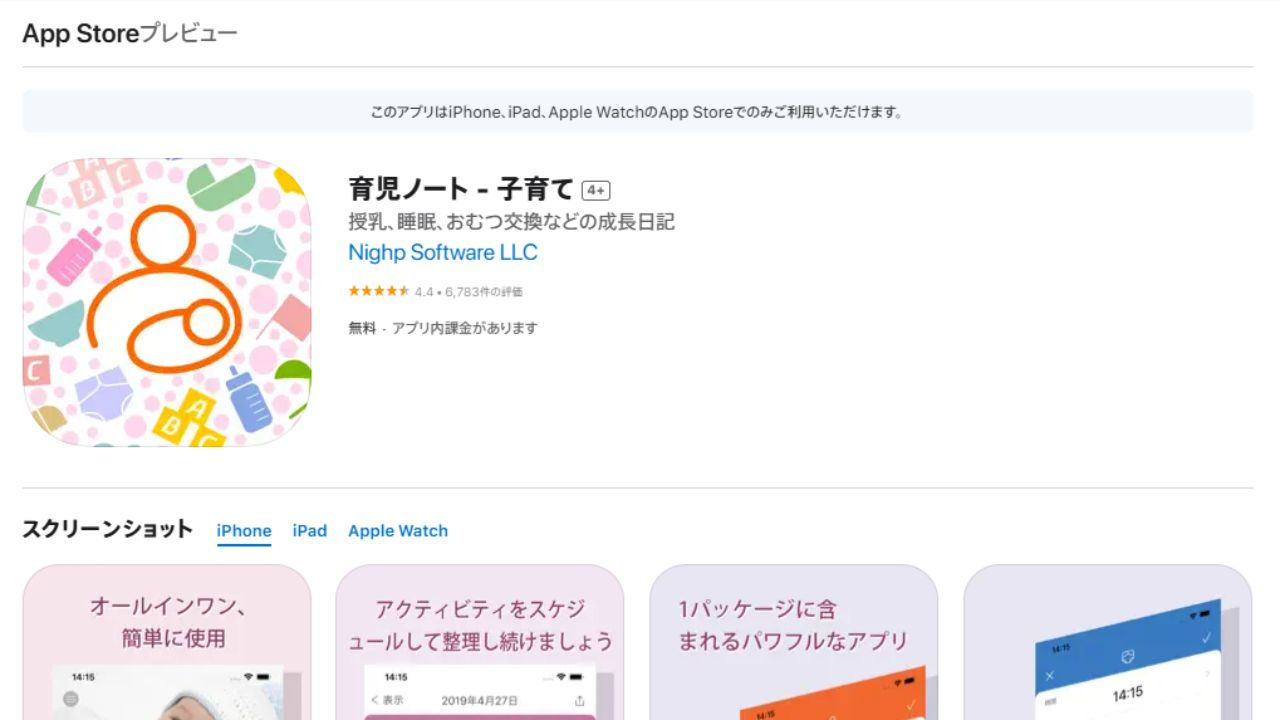This screenshot has height=720, width=1280.
Task: Click the 4.4 • 6,783件の評価 rating text
Action: pyautogui.click(x=468, y=292)
